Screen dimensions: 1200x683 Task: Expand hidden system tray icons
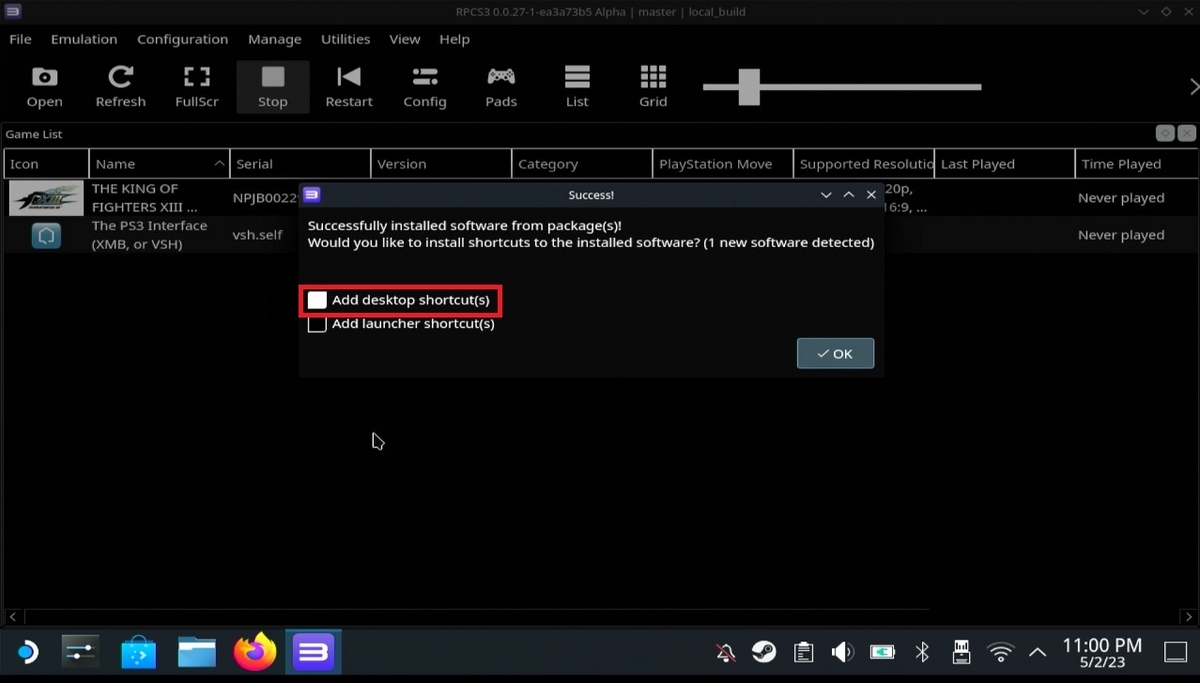point(1037,653)
